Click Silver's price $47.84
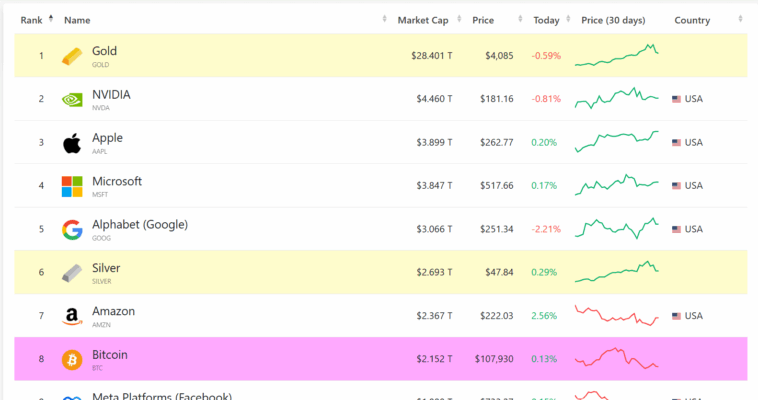 point(499,272)
